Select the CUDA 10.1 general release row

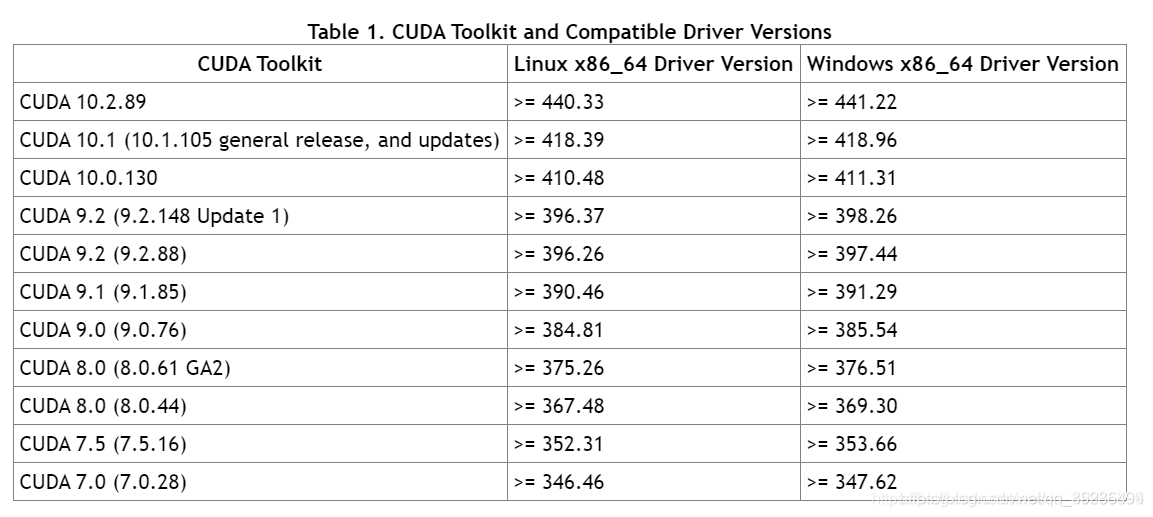(x=570, y=140)
